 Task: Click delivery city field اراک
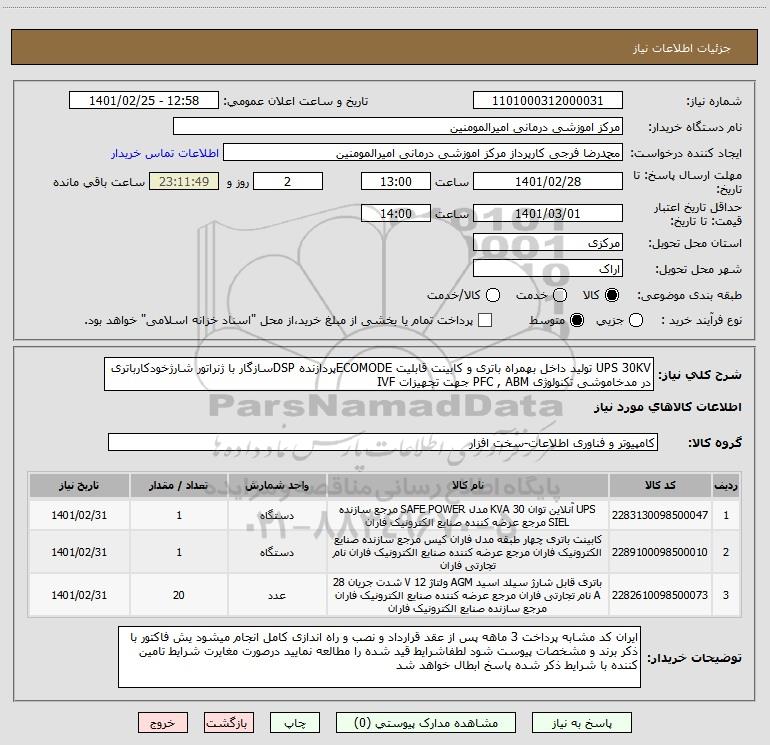[548, 269]
